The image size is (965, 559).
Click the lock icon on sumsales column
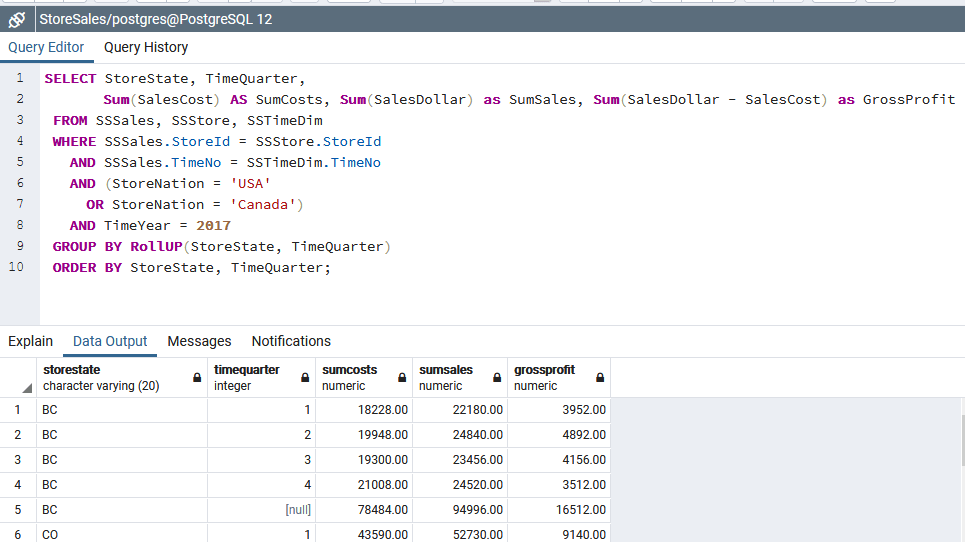point(497,378)
